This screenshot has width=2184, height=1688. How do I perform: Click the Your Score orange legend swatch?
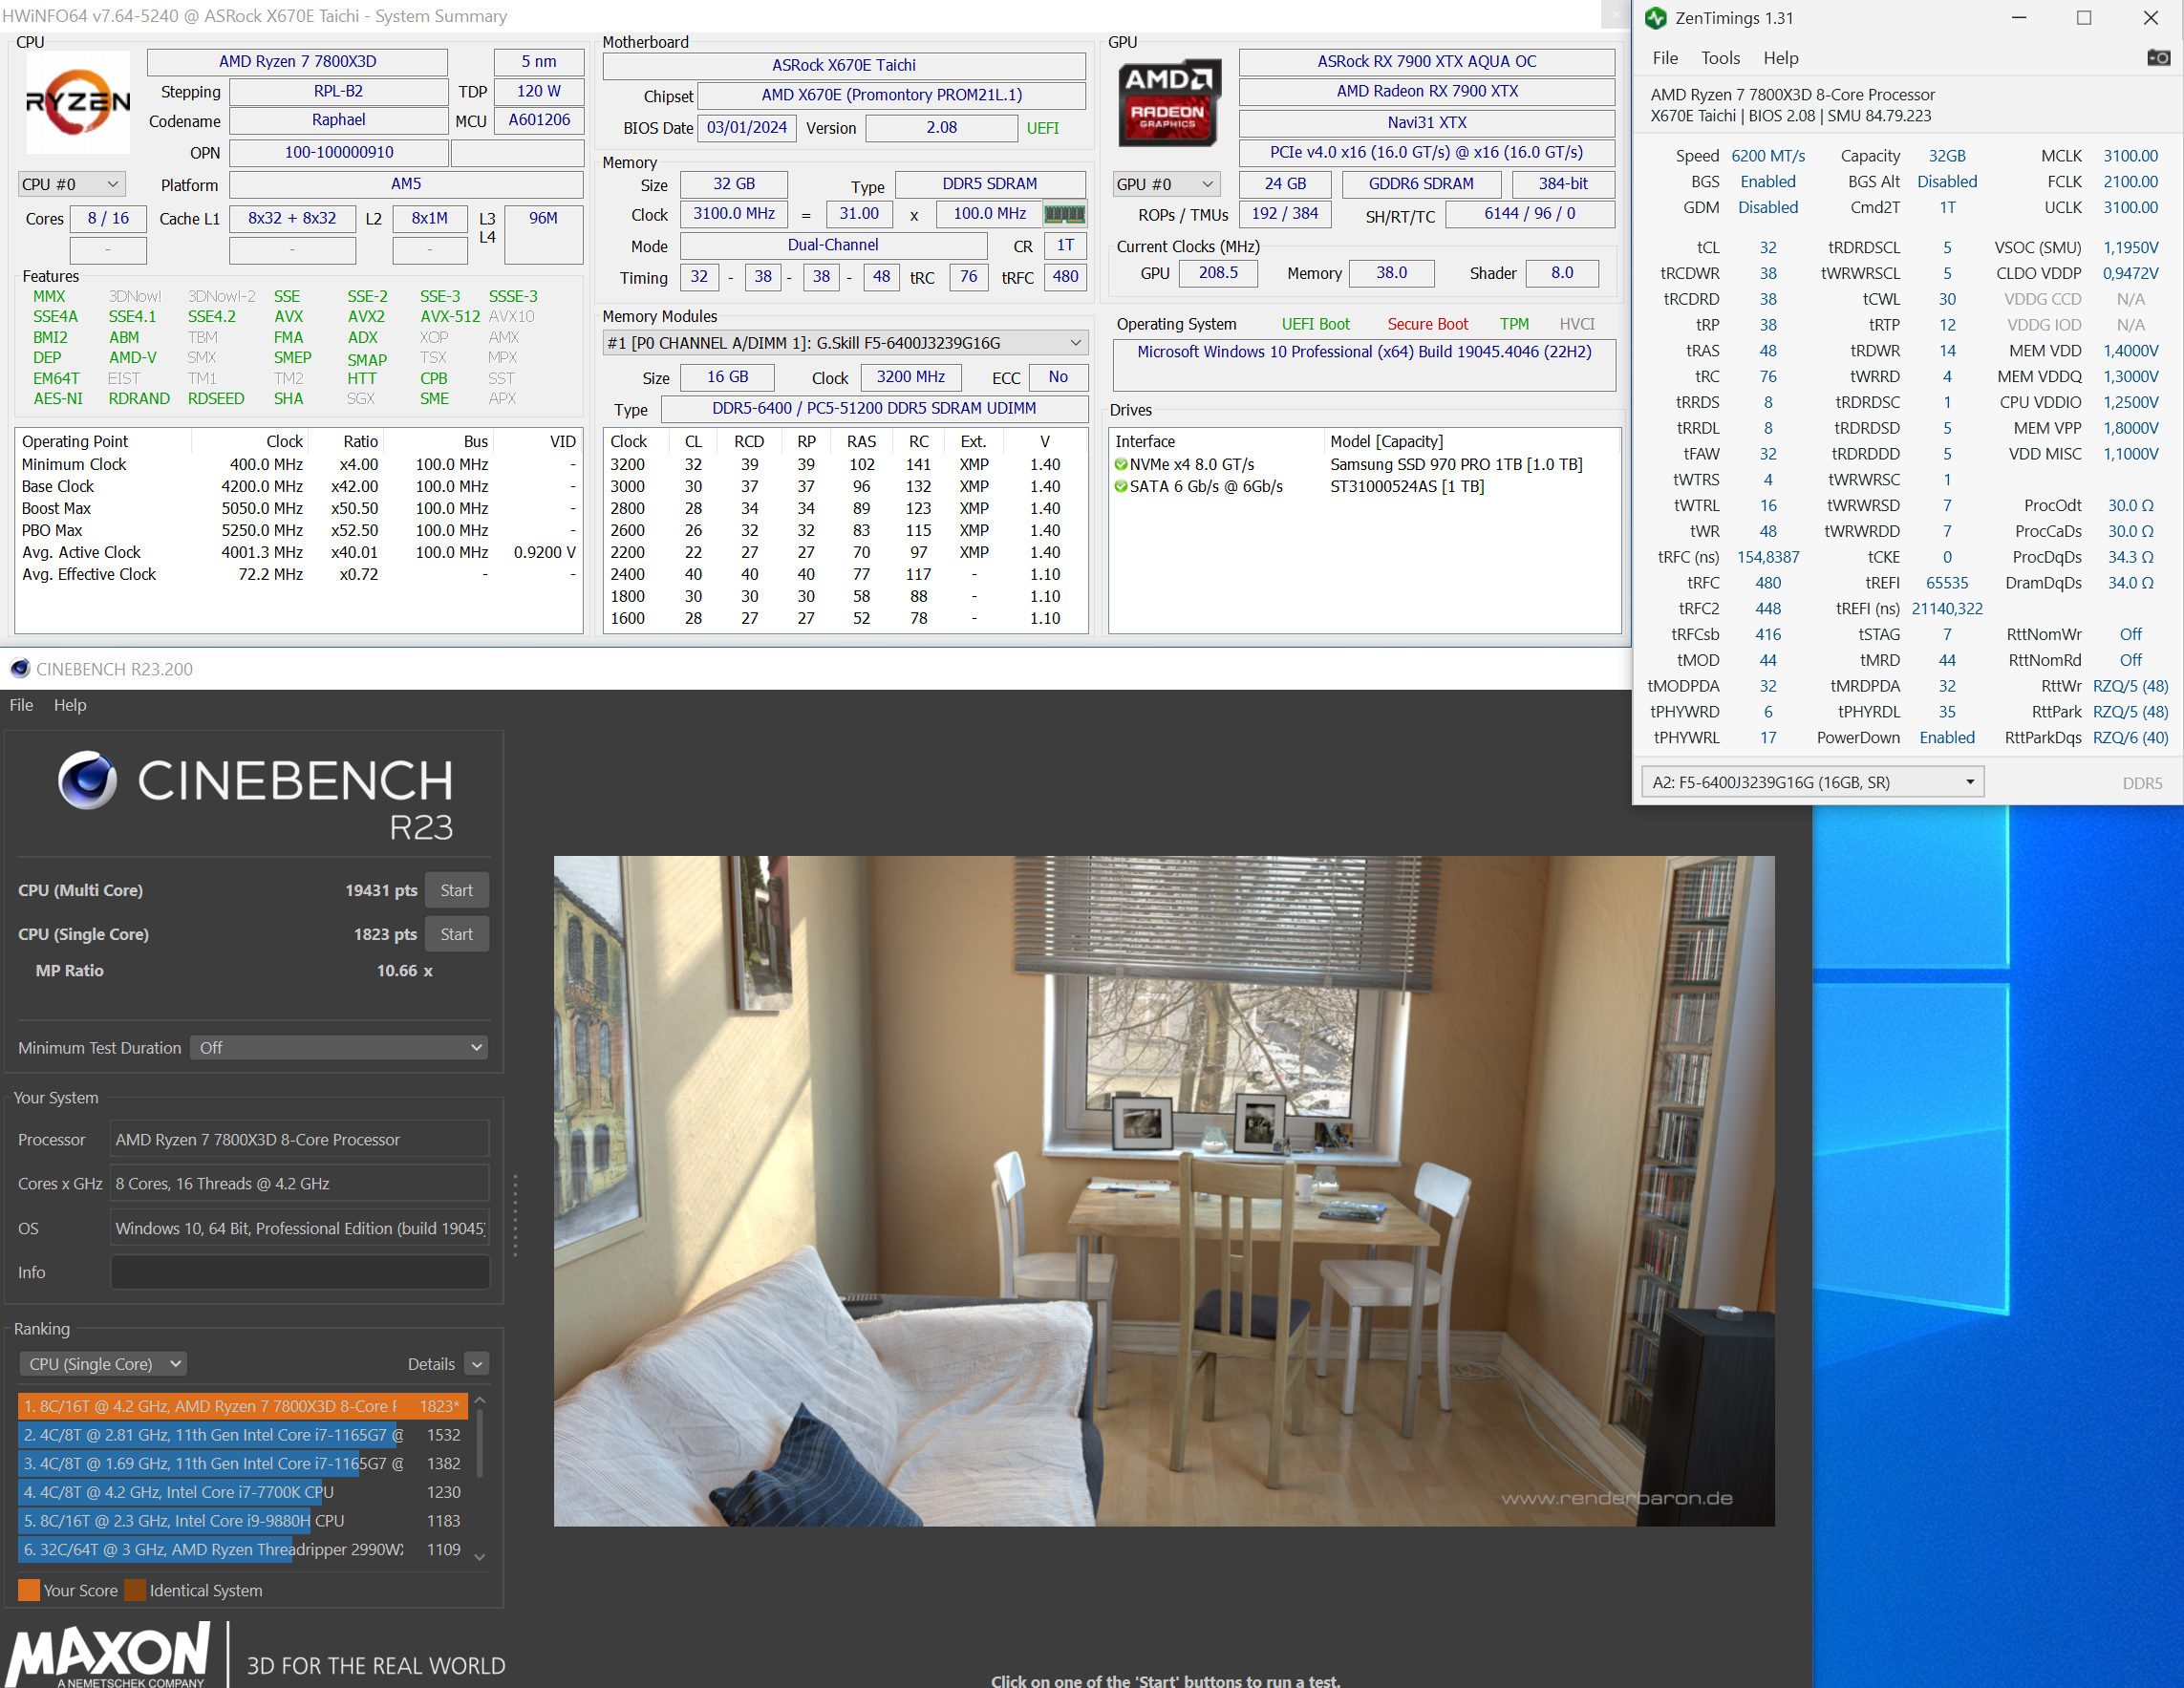(29, 1590)
